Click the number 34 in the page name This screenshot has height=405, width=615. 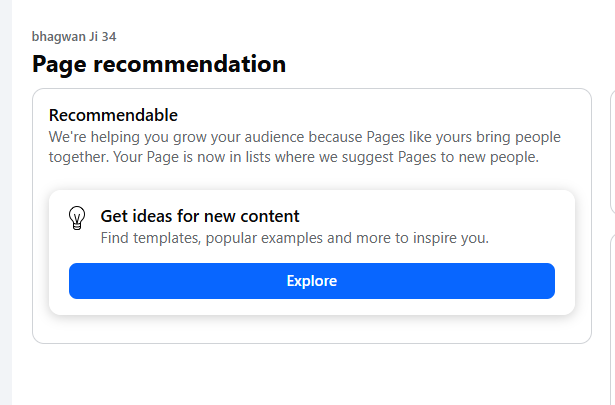109,37
